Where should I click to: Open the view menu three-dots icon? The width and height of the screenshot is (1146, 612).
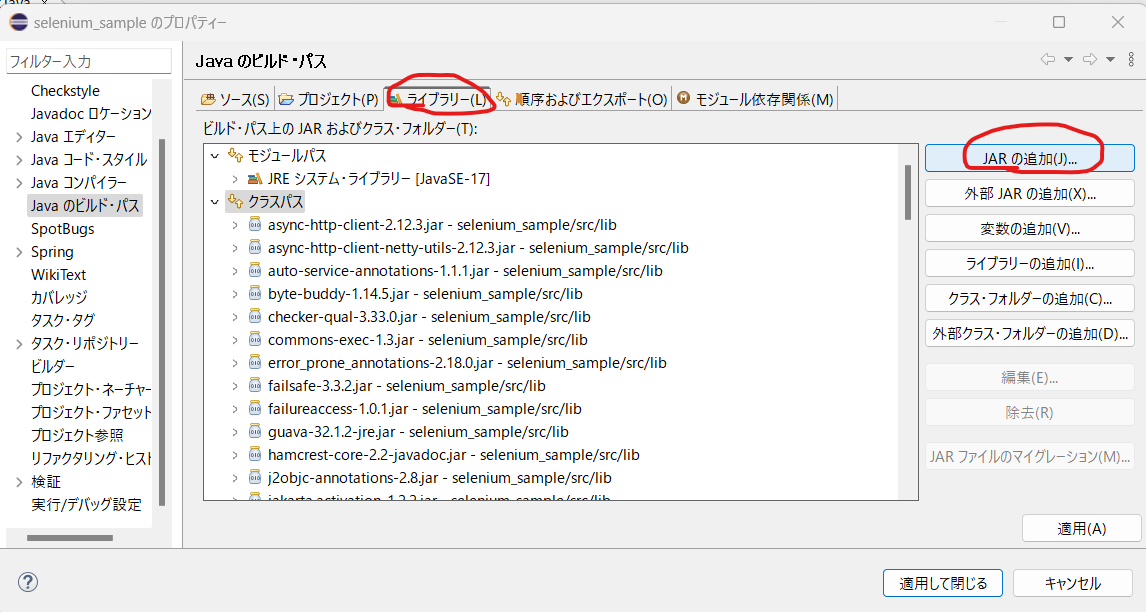tap(1132, 59)
